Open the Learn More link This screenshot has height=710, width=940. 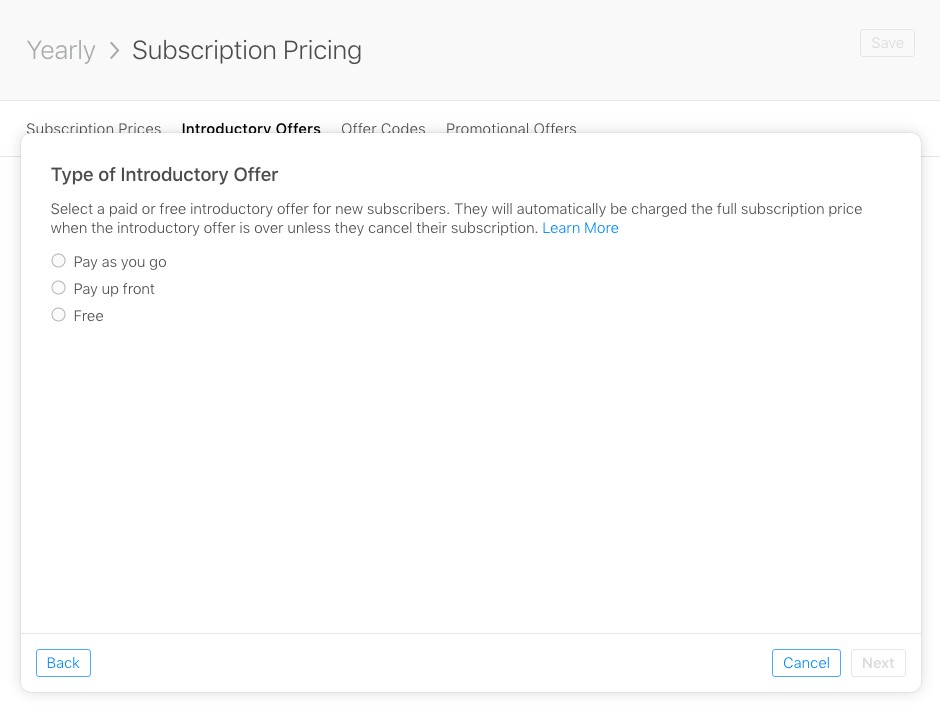click(580, 228)
